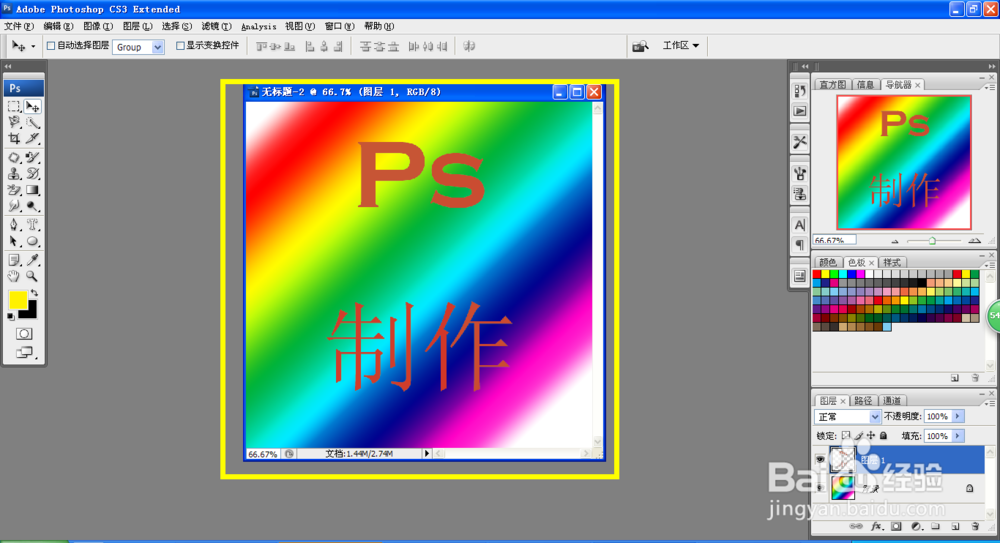Select the Rectangular Marquee tool

[14, 107]
